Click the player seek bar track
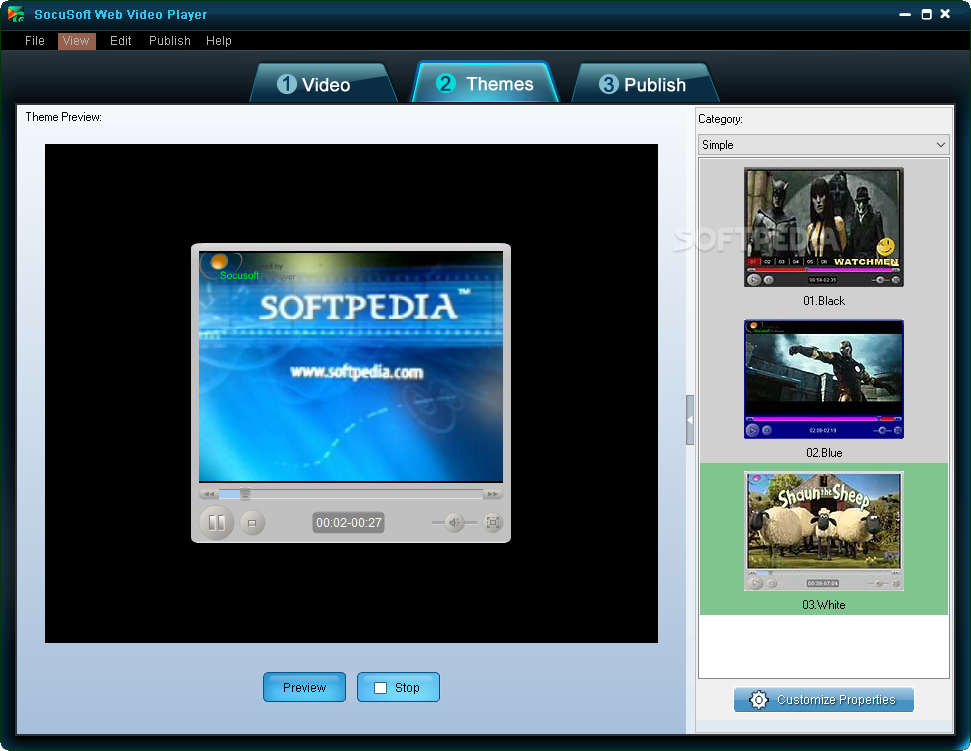Viewport: 971px width, 751px height. tap(351, 494)
